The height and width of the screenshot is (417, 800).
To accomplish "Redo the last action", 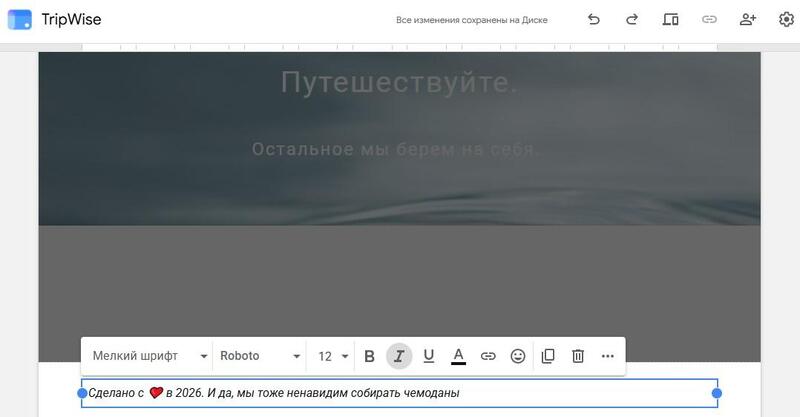I will (x=632, y=19).
